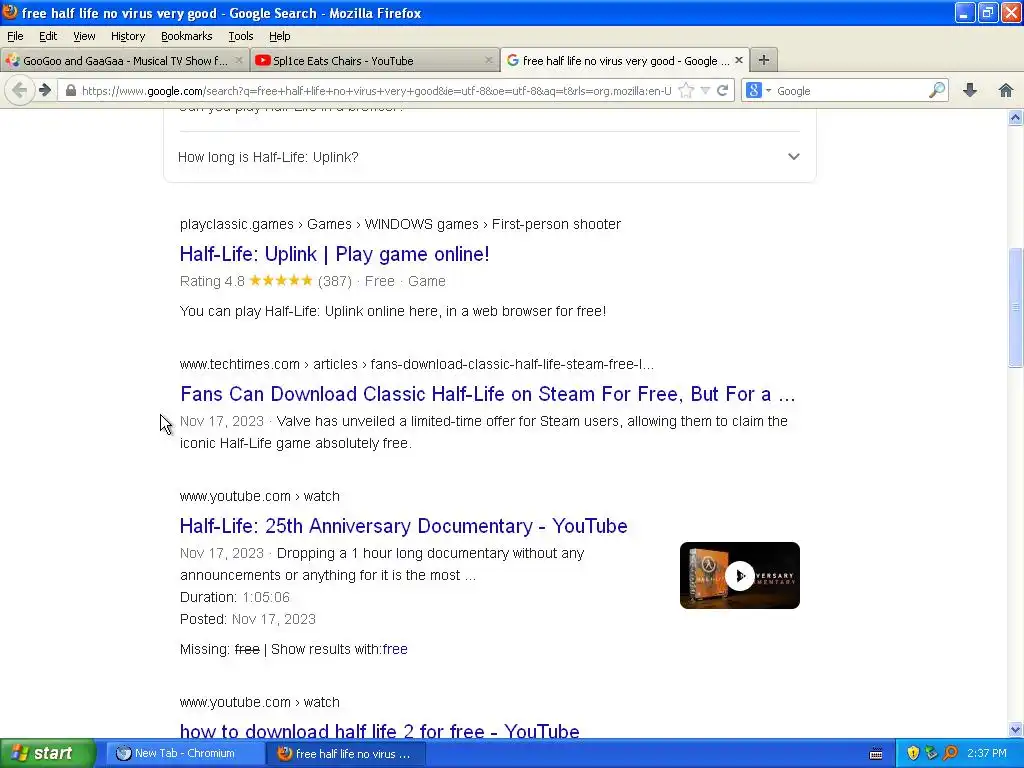Screen dimensions: 1024x768
Task: Go back with the Back arrow button
Action: tap(20, 90)
